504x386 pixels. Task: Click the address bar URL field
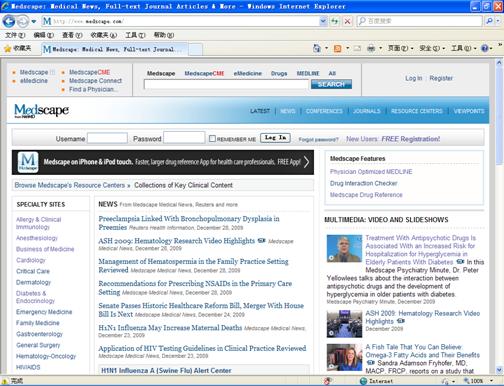[180, 21]
